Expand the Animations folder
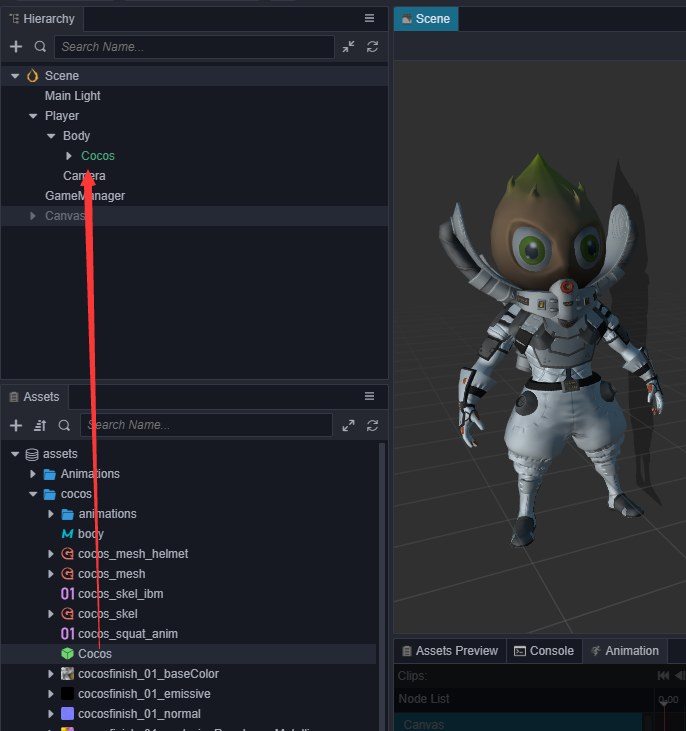686x731 pixels. [x=33, y=474]
